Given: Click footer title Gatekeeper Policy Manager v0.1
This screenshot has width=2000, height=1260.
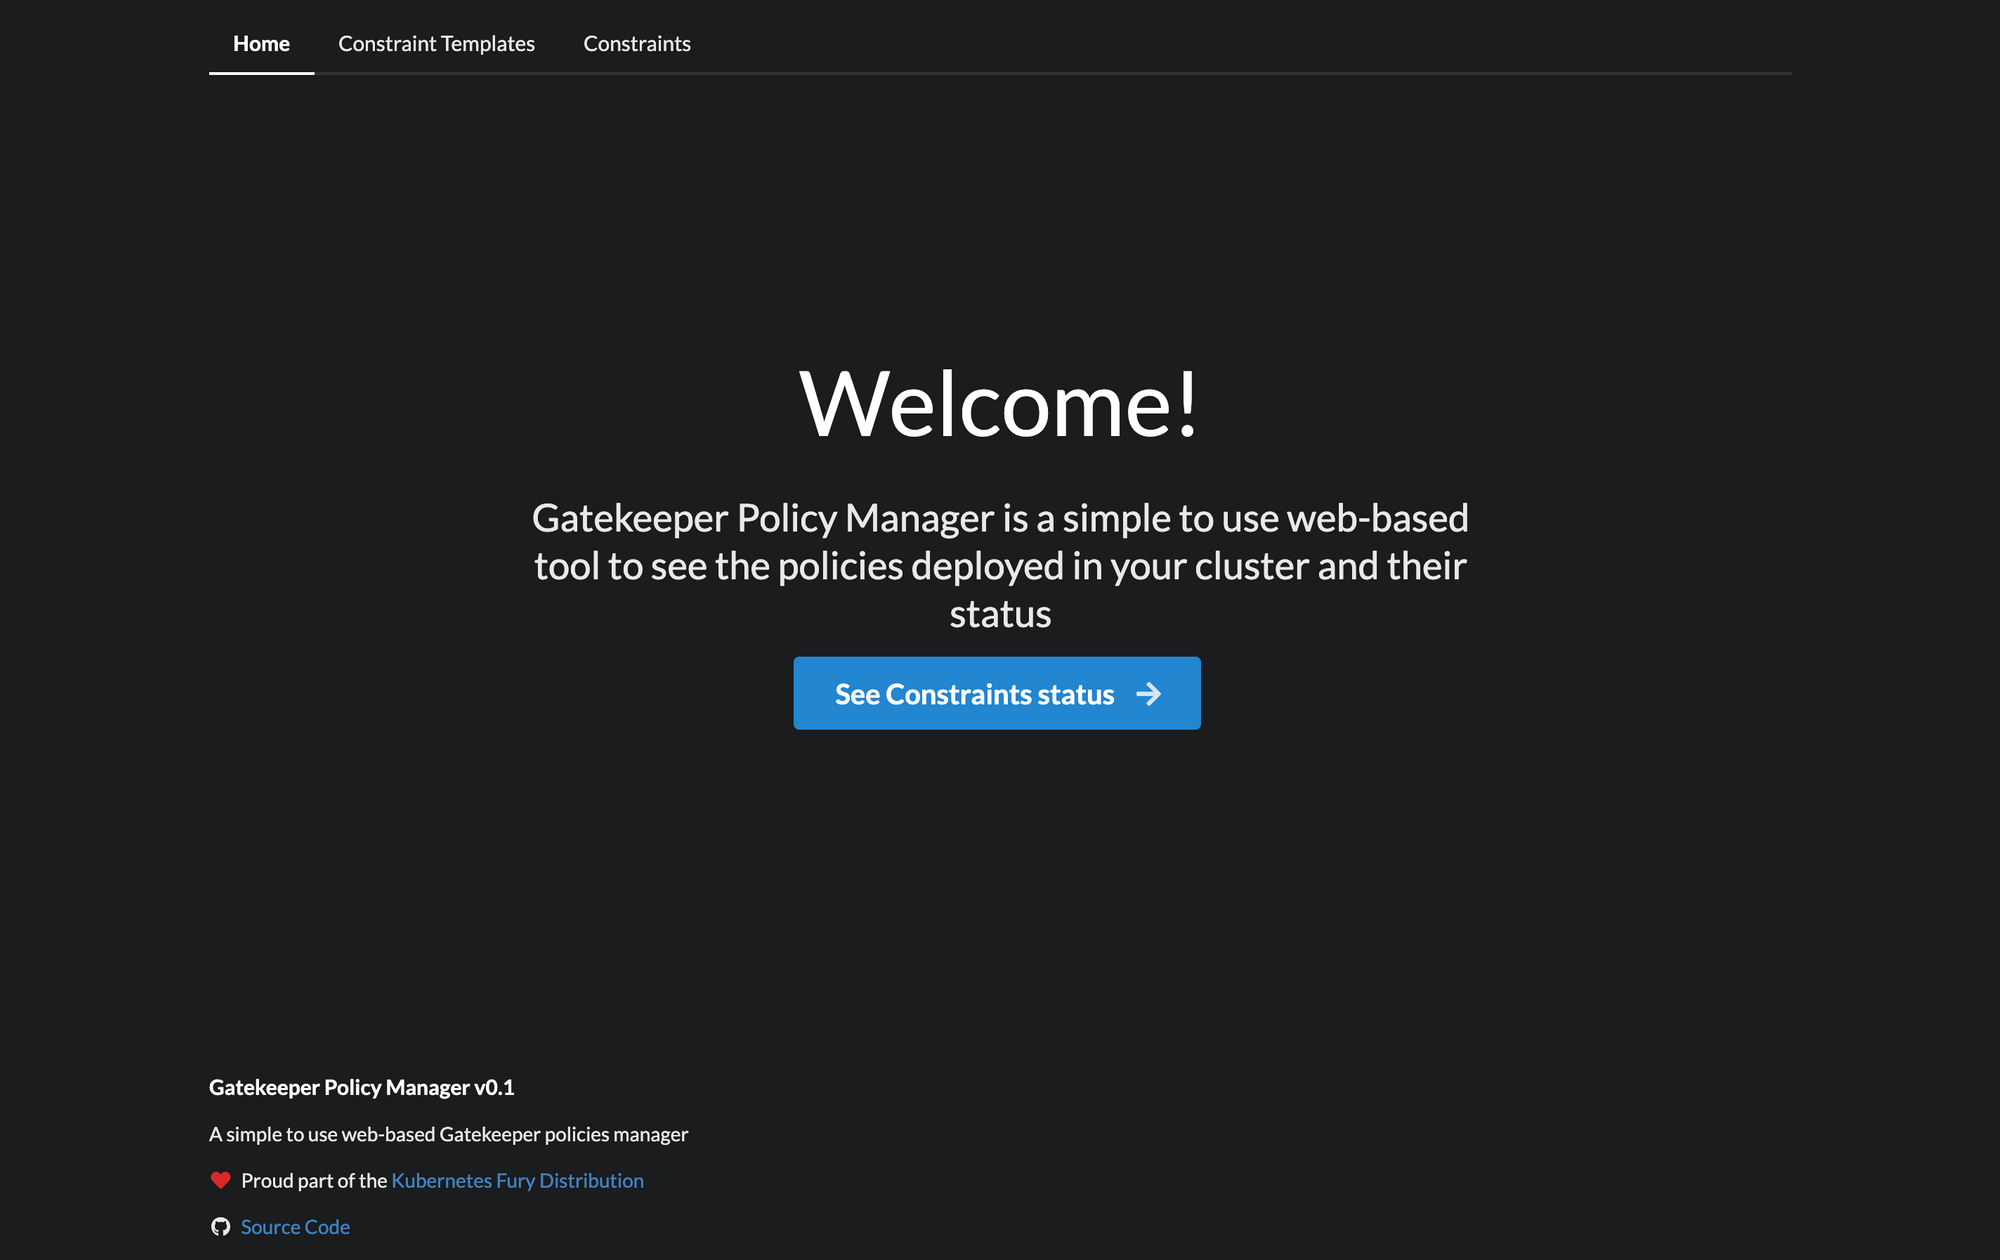Looking at the screenshot, I should (361, 1088).
